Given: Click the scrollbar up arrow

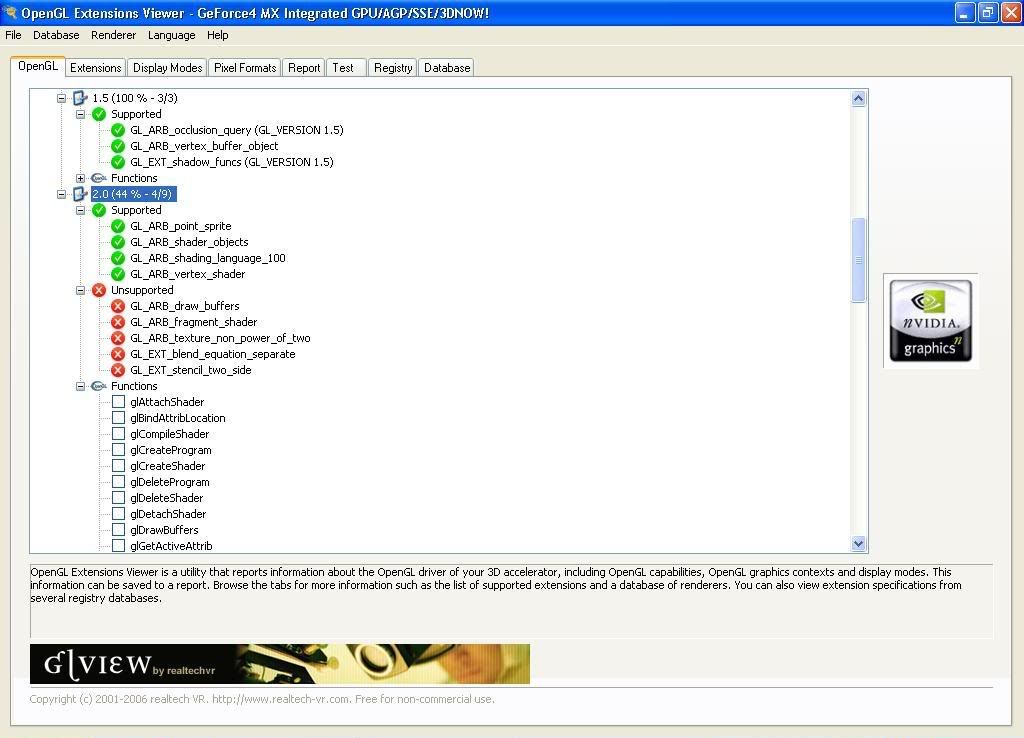Looking at the screenshot, I should click(x=858, y=99).
